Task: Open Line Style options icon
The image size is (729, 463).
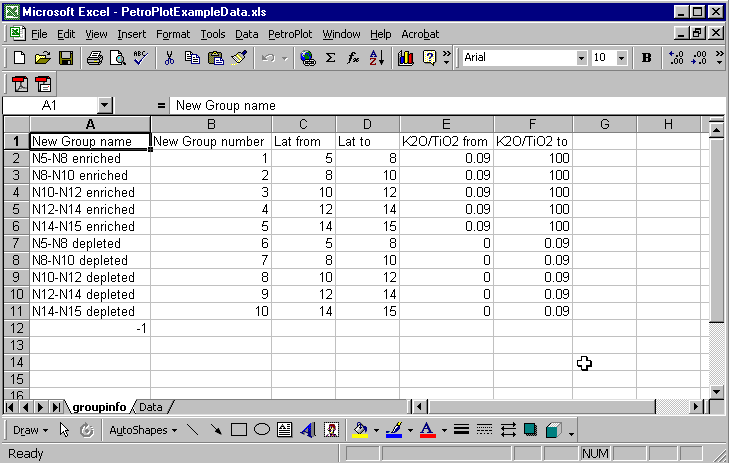Action: coord(461,430)
